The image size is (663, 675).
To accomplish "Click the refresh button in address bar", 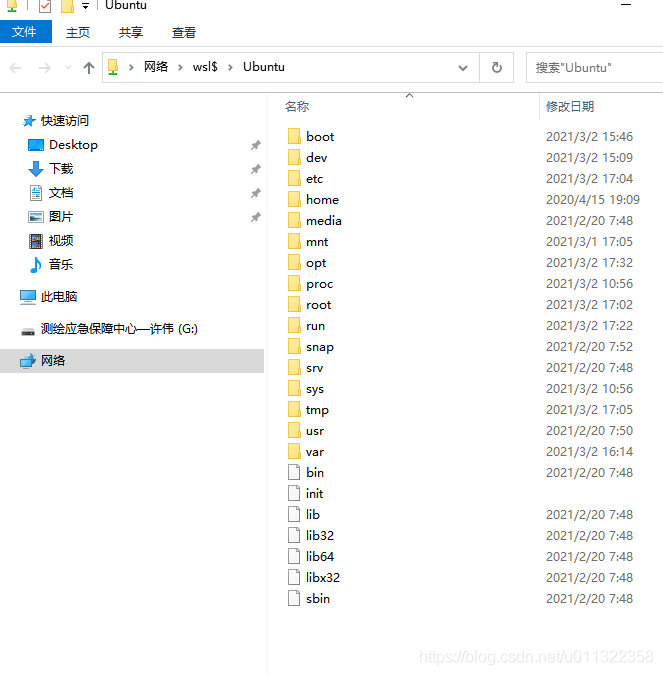I will [x=496, y=68].
